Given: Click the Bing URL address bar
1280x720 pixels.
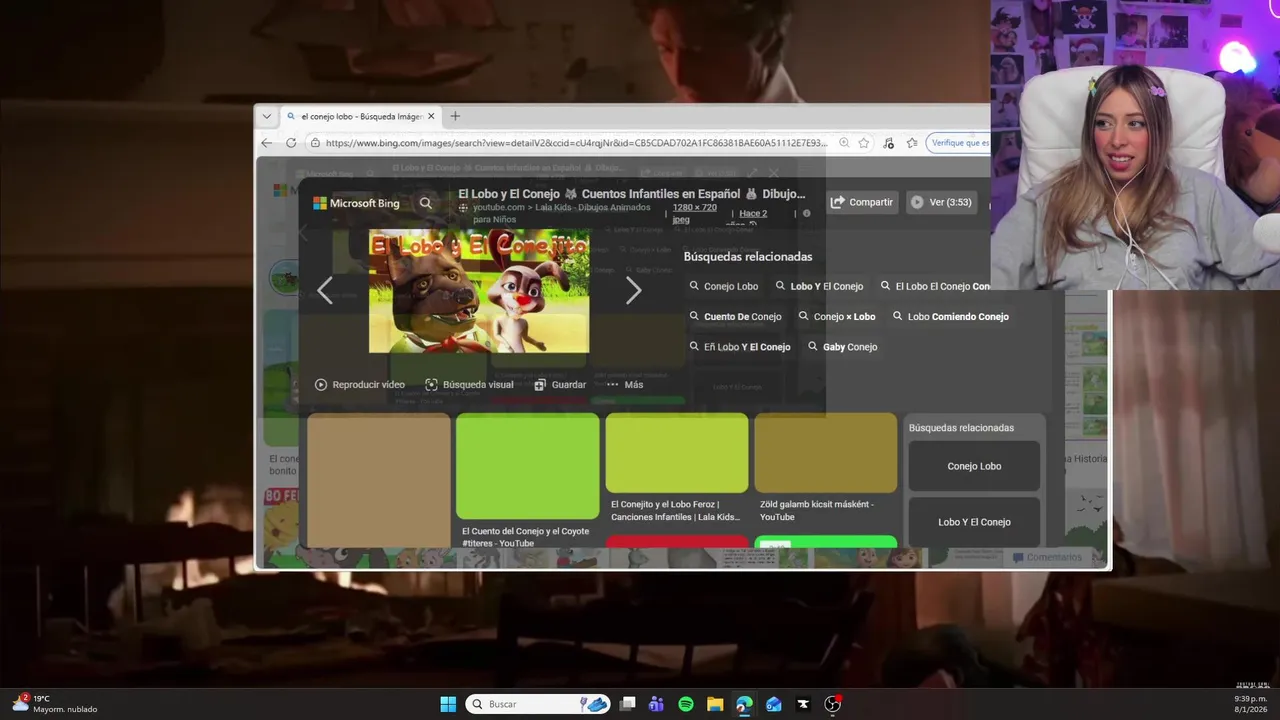Looking at the screenshot, I should click(576, 143).
